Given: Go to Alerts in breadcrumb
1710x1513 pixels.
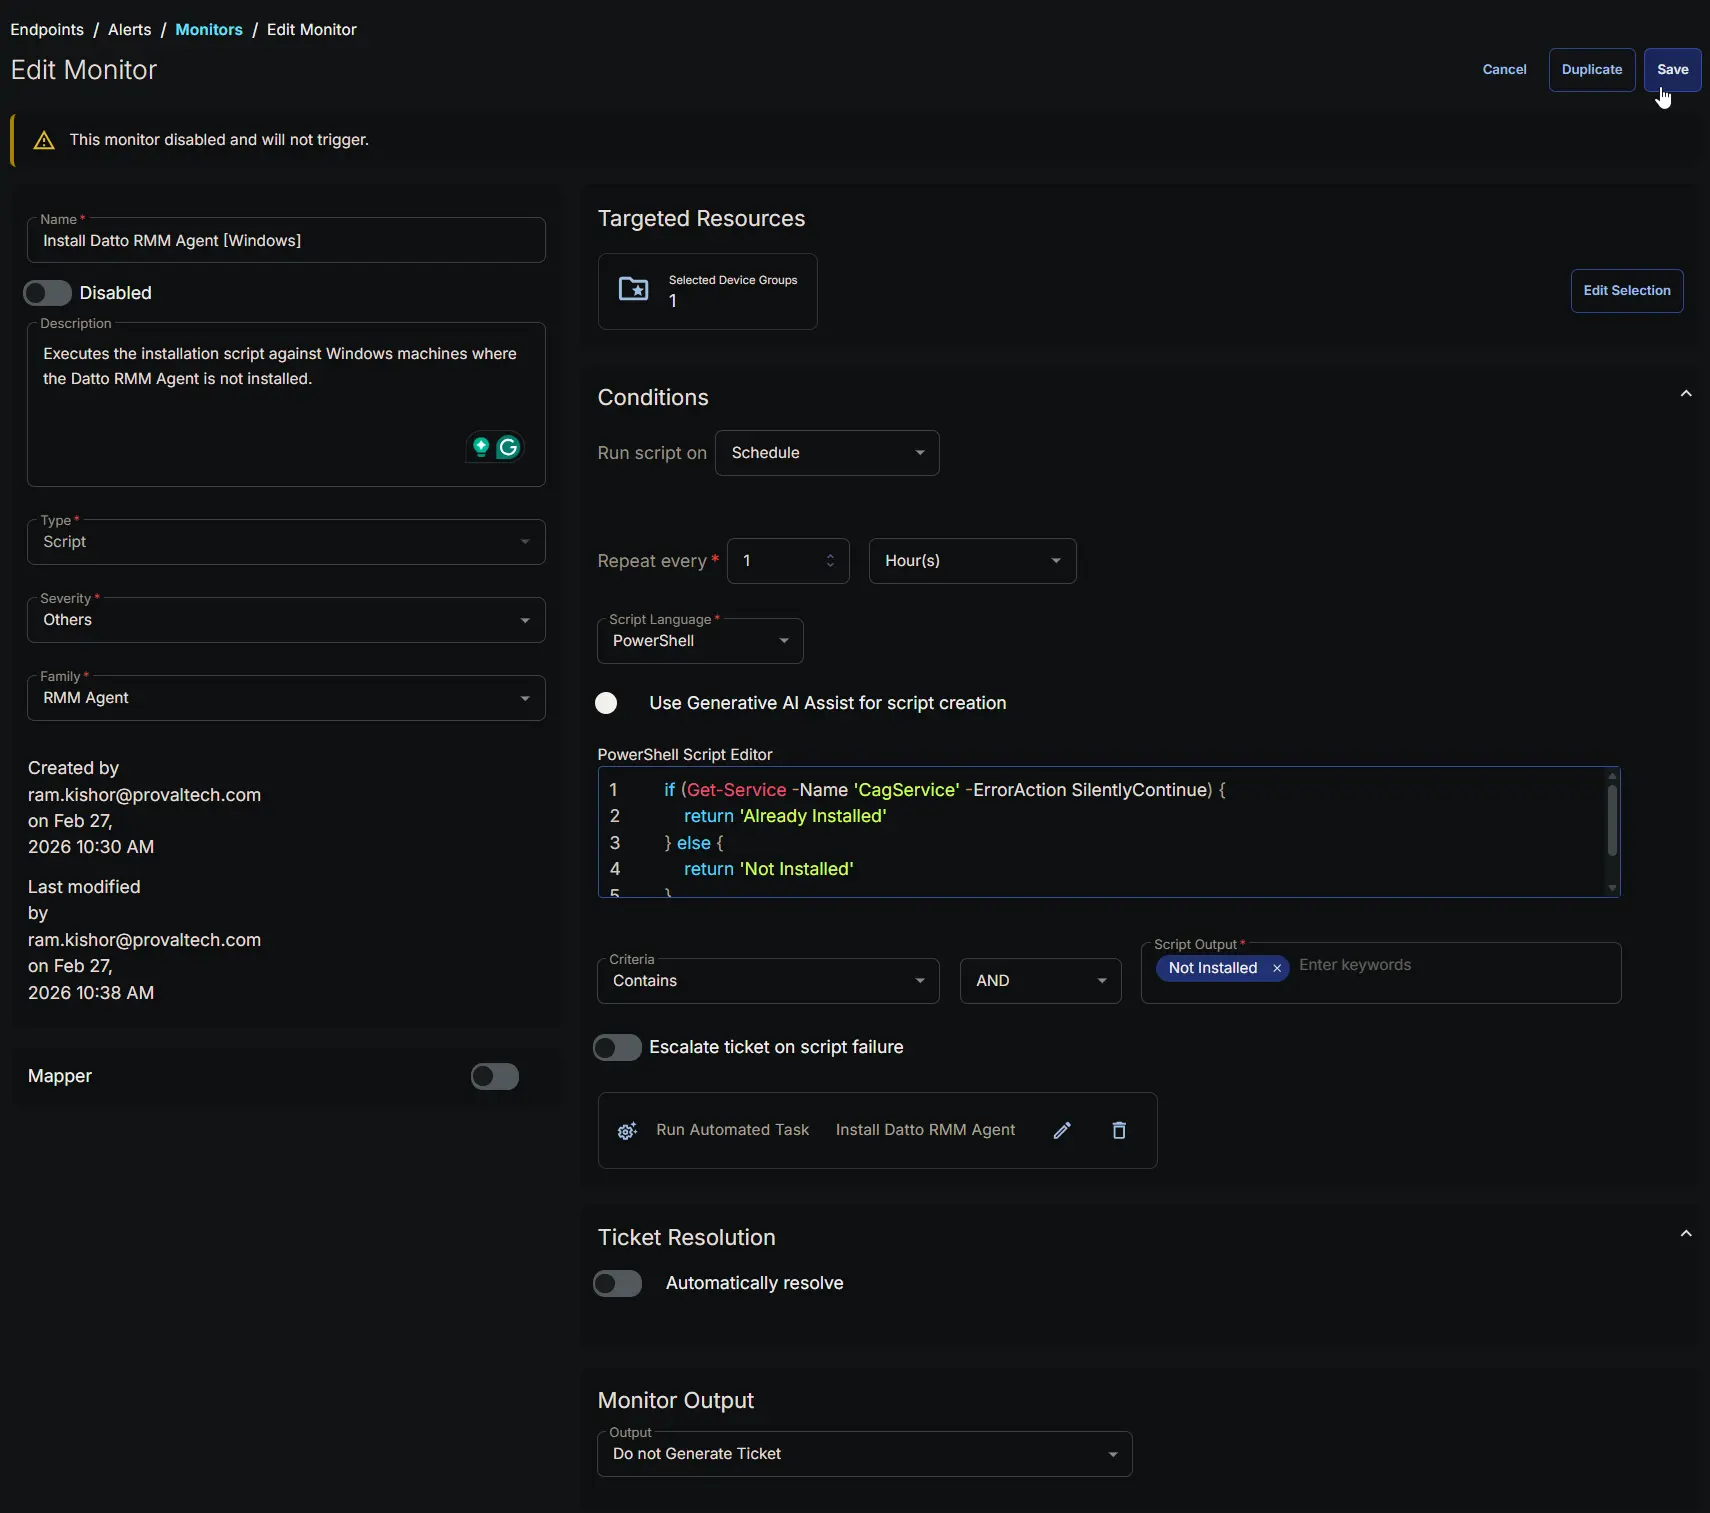Looking at the screenshot, I should (130, 30).
